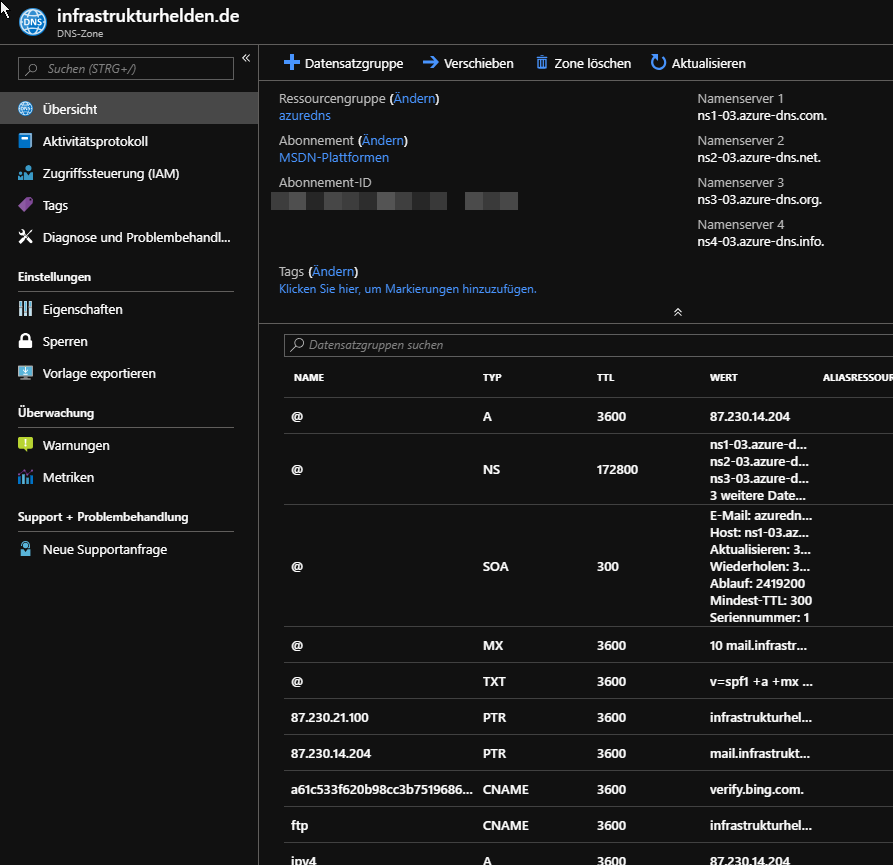Viewport: 893px width, 865px height.
Task: Click Ändern next to Abonnement
Action: 383,140
